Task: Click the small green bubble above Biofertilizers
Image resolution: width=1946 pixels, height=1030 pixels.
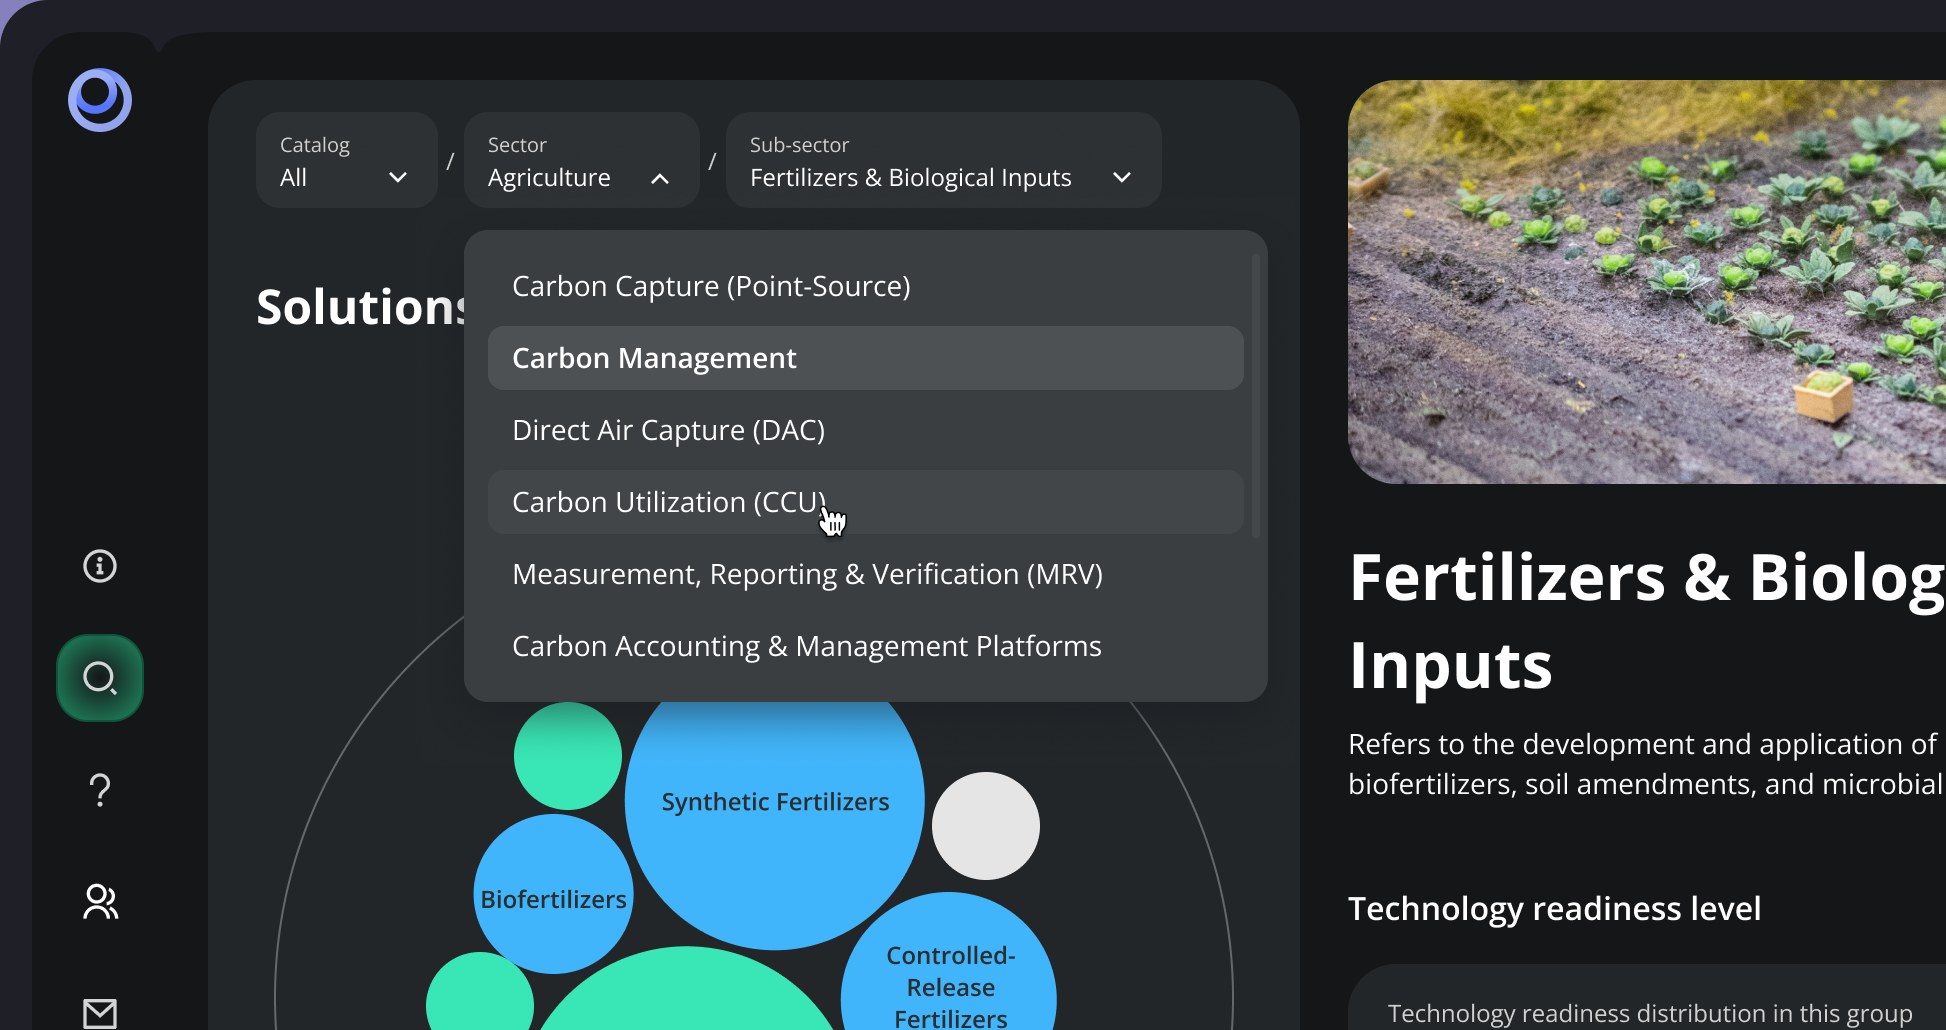Action: [x=568, y=756]
